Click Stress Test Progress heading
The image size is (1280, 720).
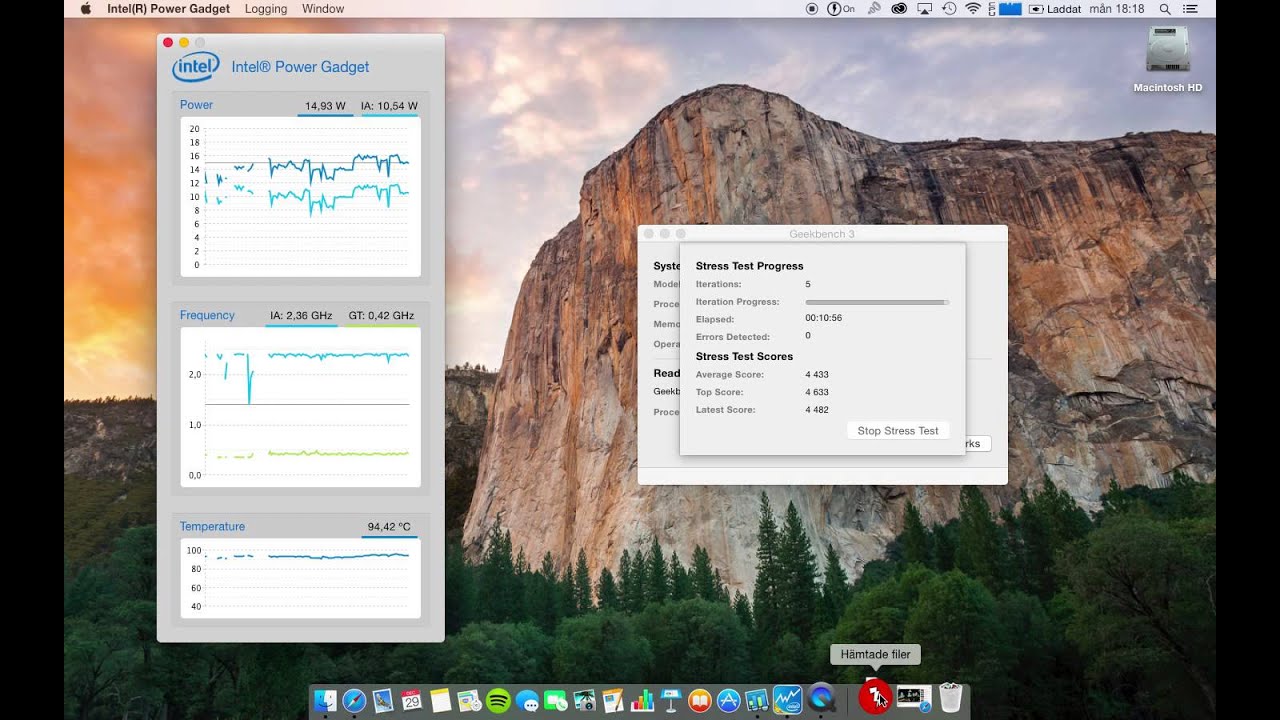point(749,266)
